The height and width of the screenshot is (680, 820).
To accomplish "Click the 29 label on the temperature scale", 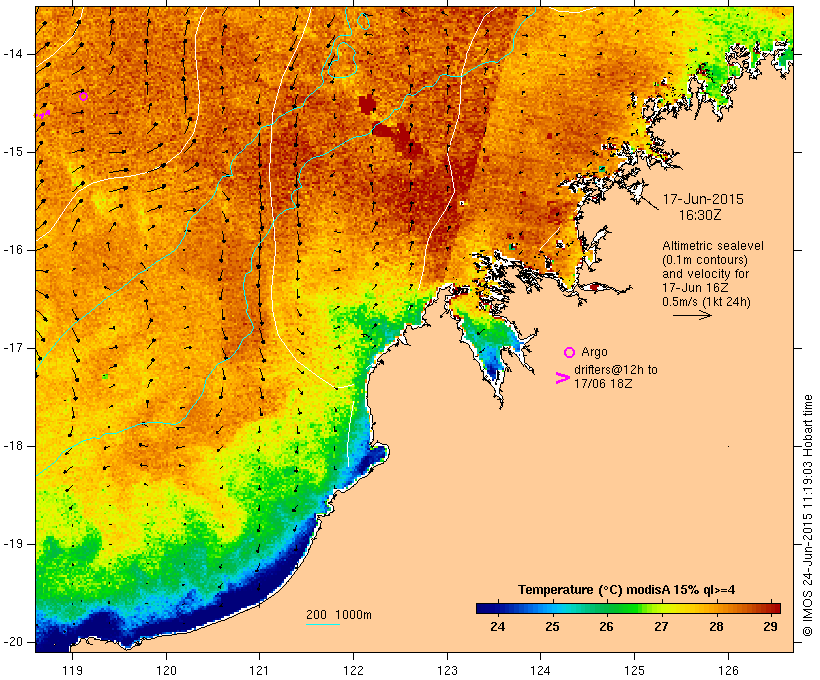I will pos(770,626).
